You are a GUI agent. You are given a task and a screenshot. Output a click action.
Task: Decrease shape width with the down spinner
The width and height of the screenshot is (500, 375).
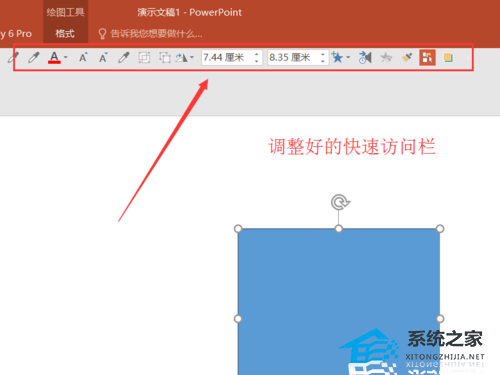(323, 61)
